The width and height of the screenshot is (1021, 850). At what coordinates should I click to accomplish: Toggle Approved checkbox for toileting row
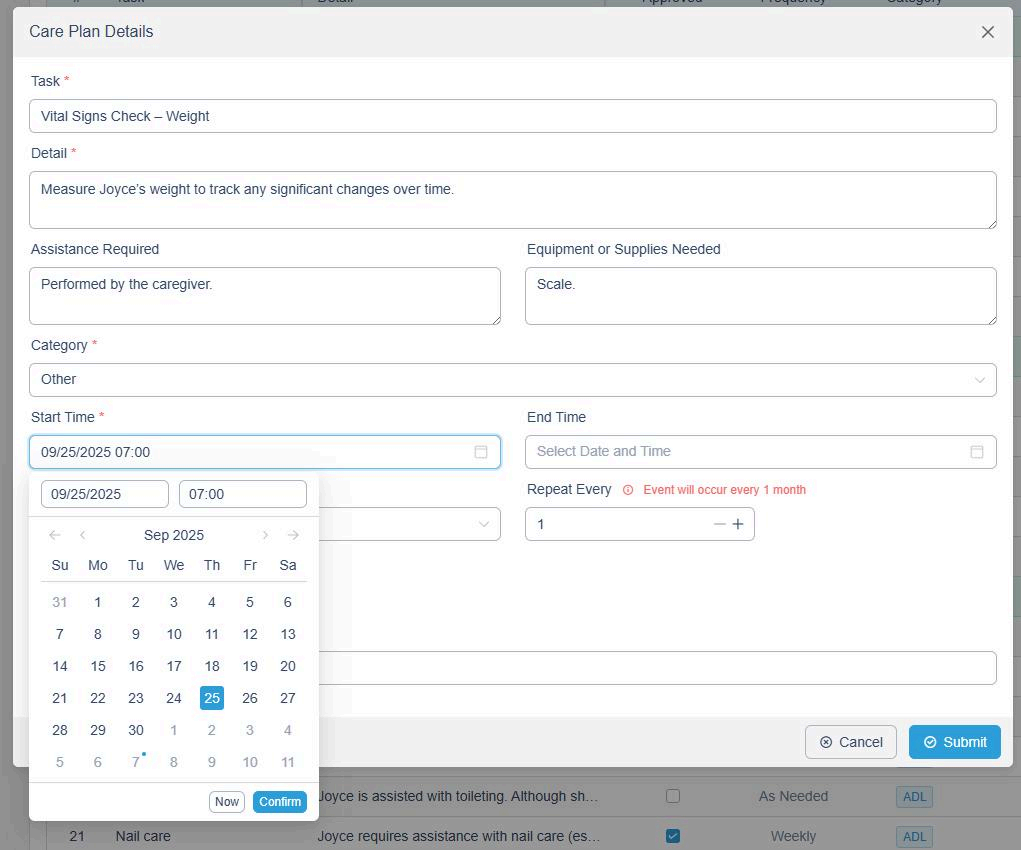coord(673,796)
